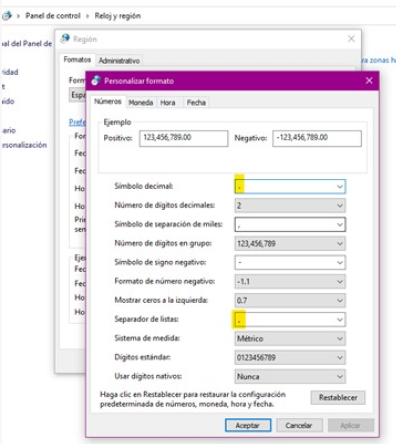396x444 pixels.
Task: Click the Cancelar button
Action: (299, 425)
